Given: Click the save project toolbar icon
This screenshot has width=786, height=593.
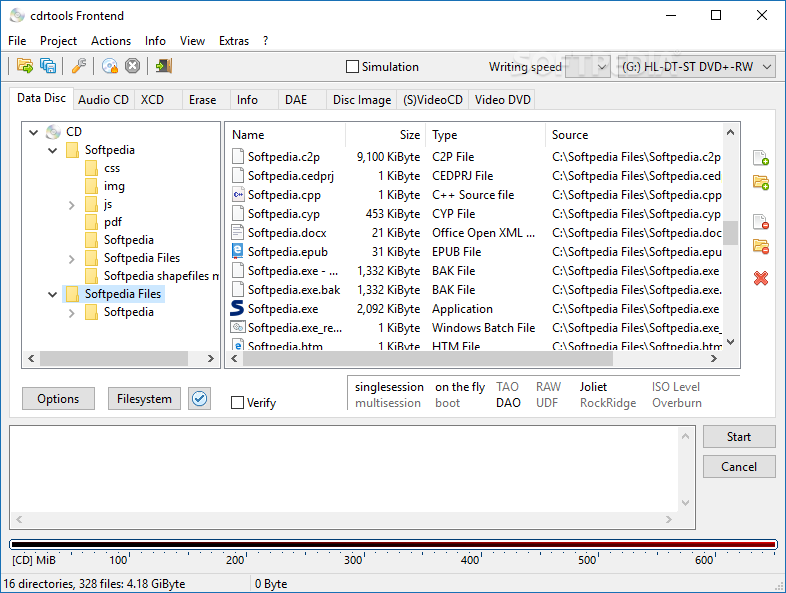Looking at the screenshot, I should point(48,66).
